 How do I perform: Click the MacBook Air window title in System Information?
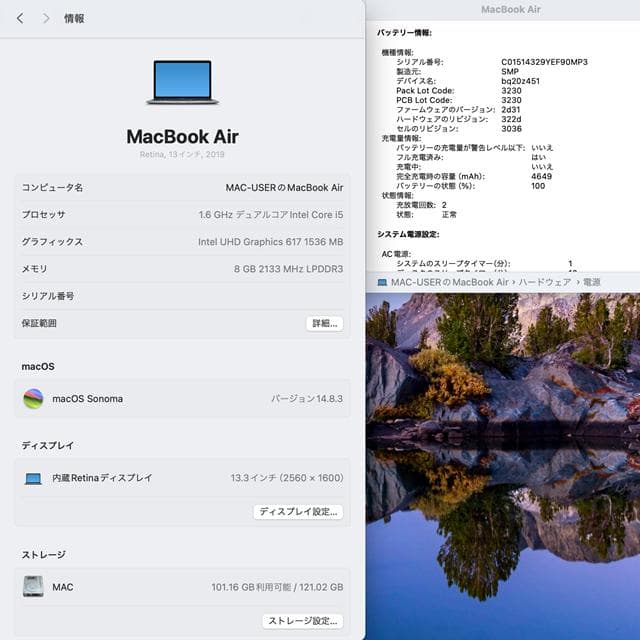tap(511, 9)
